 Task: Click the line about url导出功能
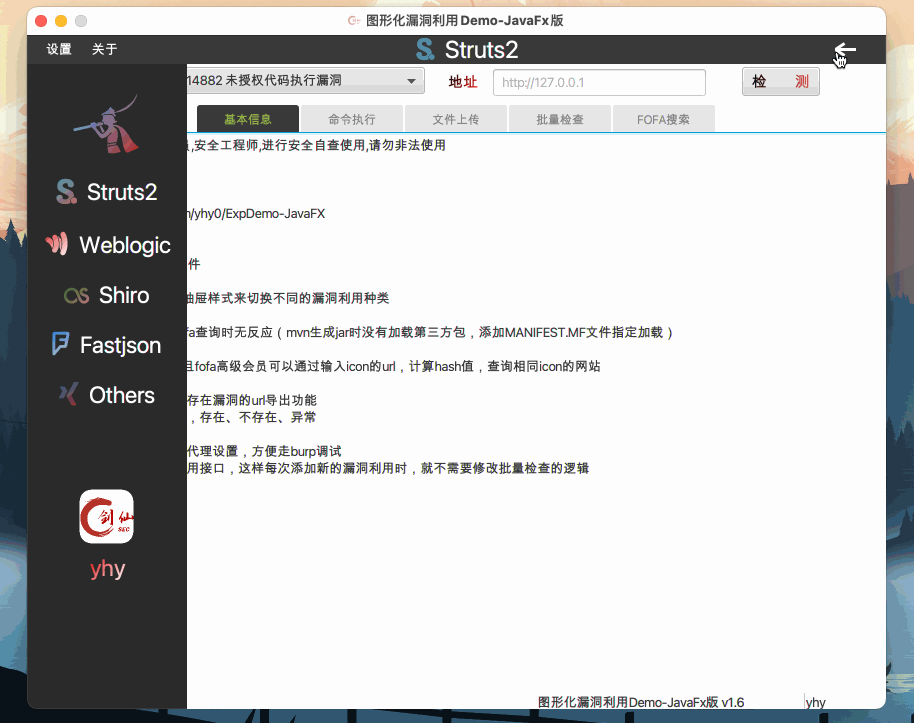(x=252, y=400)
